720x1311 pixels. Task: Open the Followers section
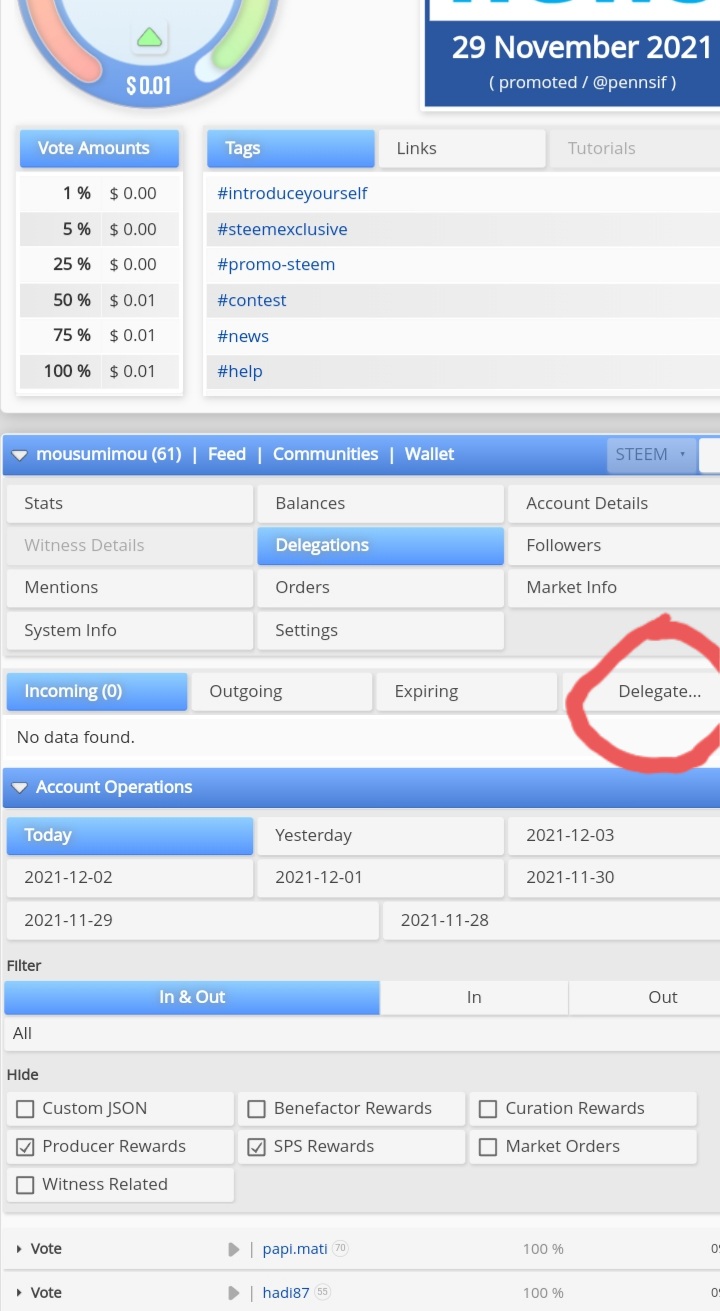(x=614, y=545)
